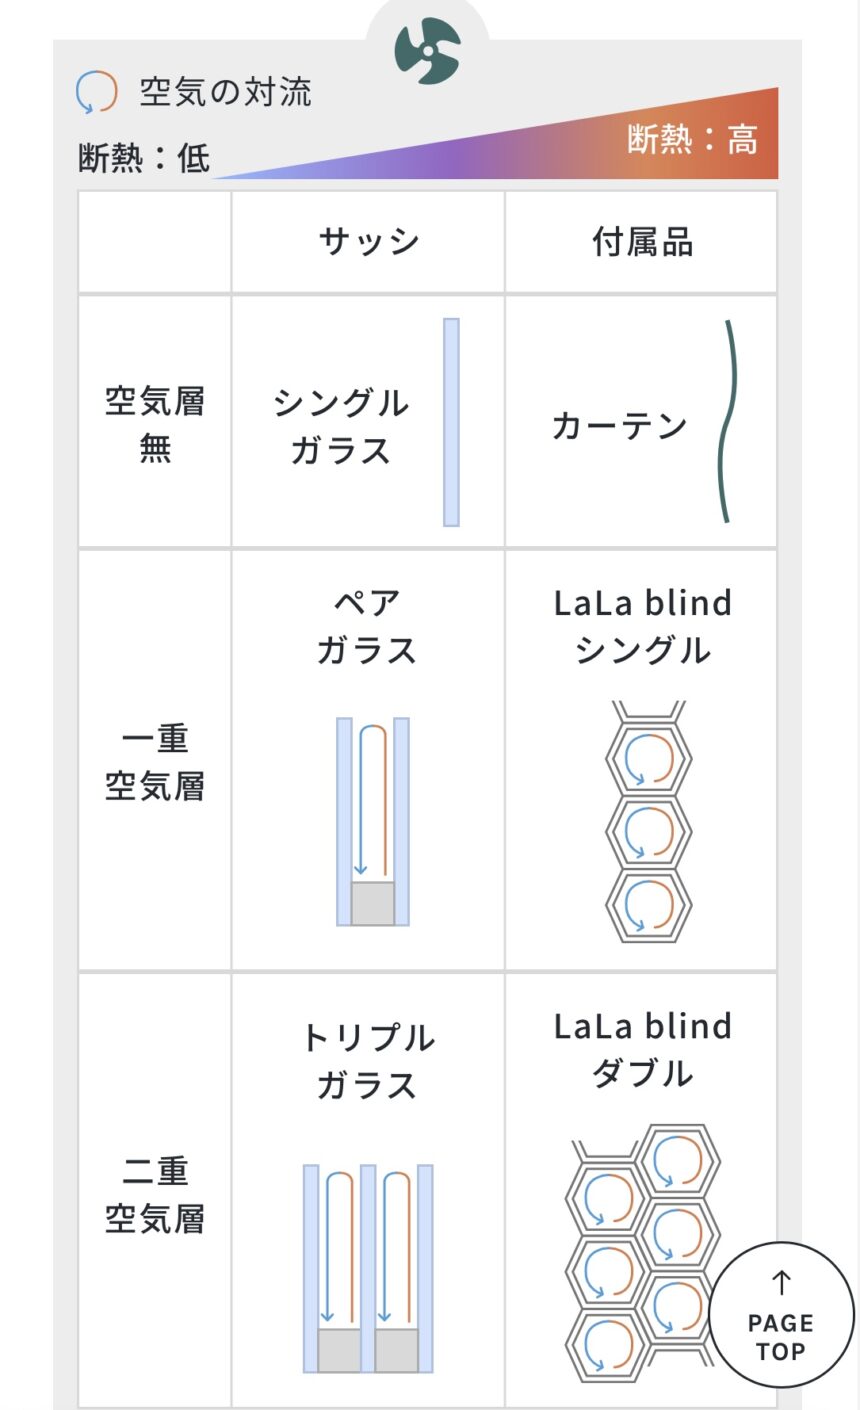Select the single glass pane illustration
The height and width of the screenshot is (1410, 860).
[451, 422]
